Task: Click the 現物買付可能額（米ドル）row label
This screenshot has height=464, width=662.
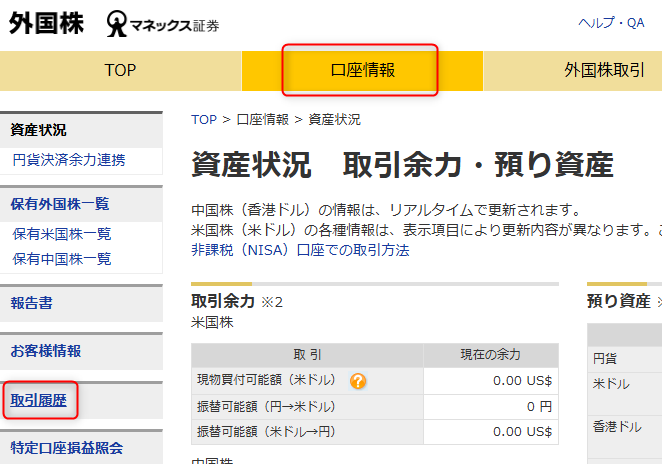Action: 266,380
